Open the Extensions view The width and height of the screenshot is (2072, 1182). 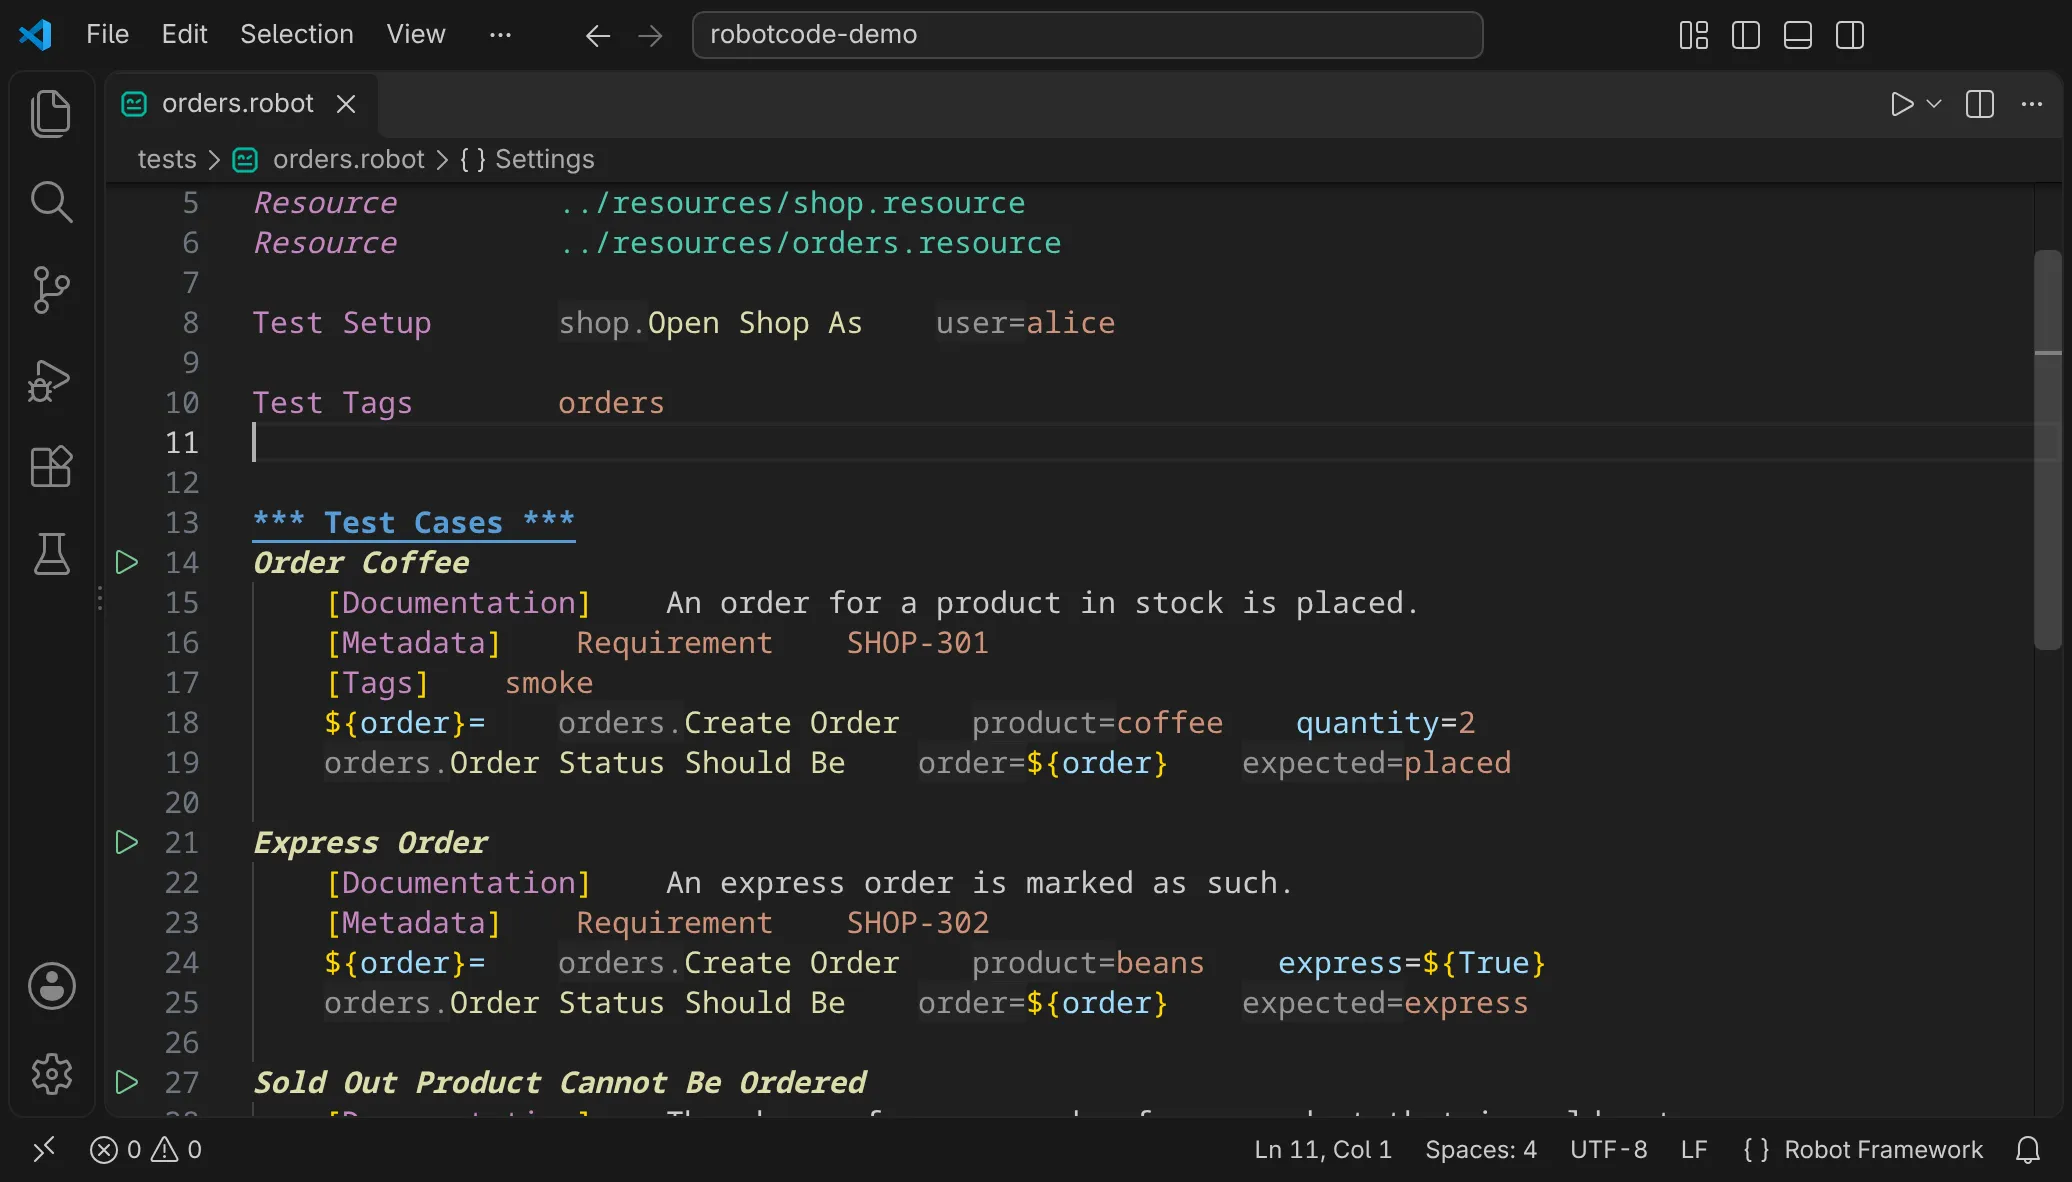pyautogui.click(x=51, y=467)
